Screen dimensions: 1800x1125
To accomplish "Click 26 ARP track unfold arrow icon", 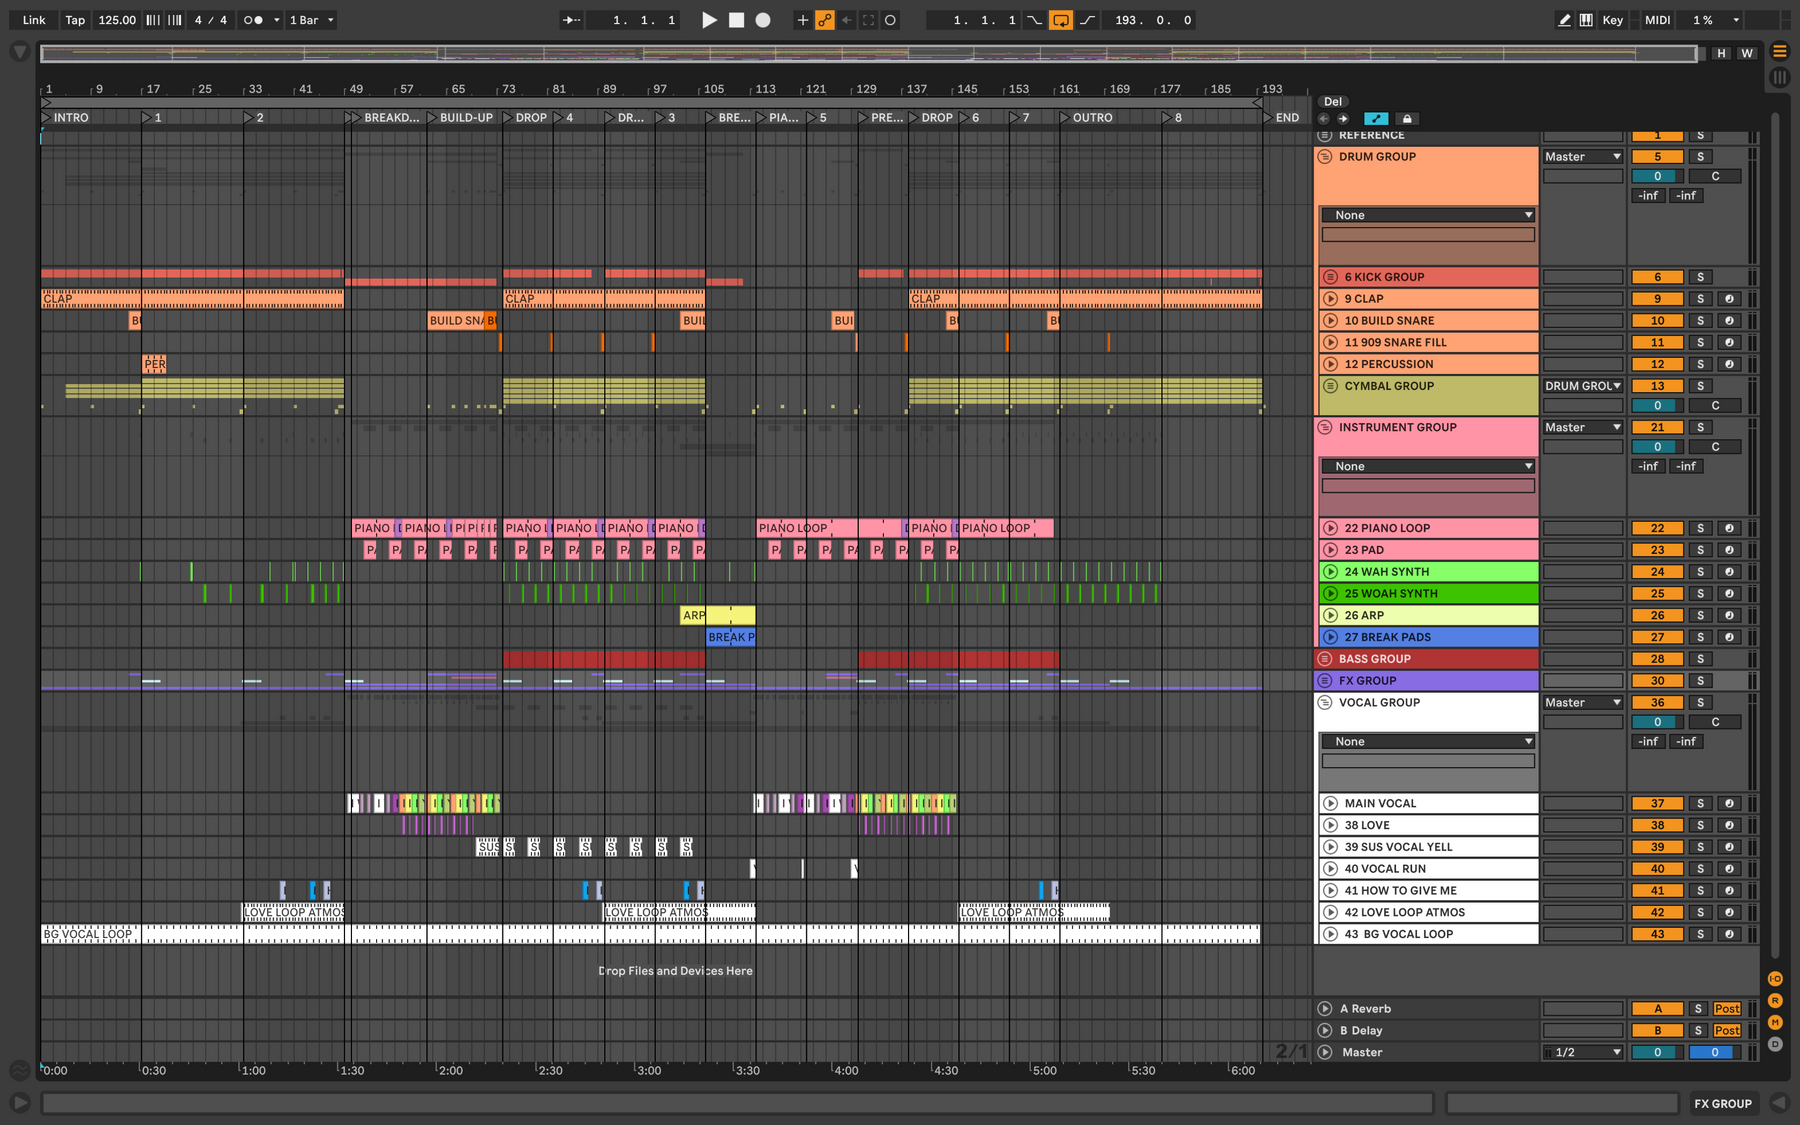I will [x=1330, y=616].
